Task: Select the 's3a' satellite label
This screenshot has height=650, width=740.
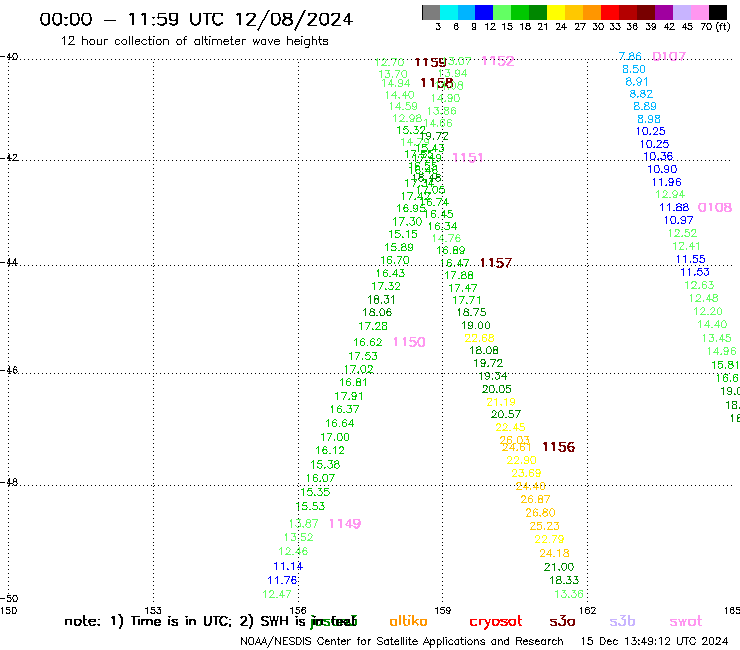Action: pos(562,621)
